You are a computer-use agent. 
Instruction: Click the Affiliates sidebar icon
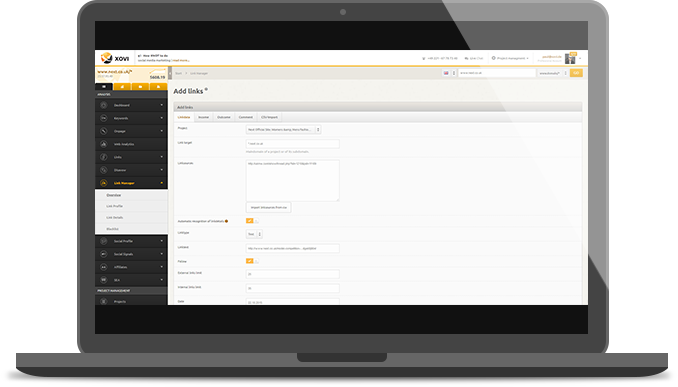point(104,267)
